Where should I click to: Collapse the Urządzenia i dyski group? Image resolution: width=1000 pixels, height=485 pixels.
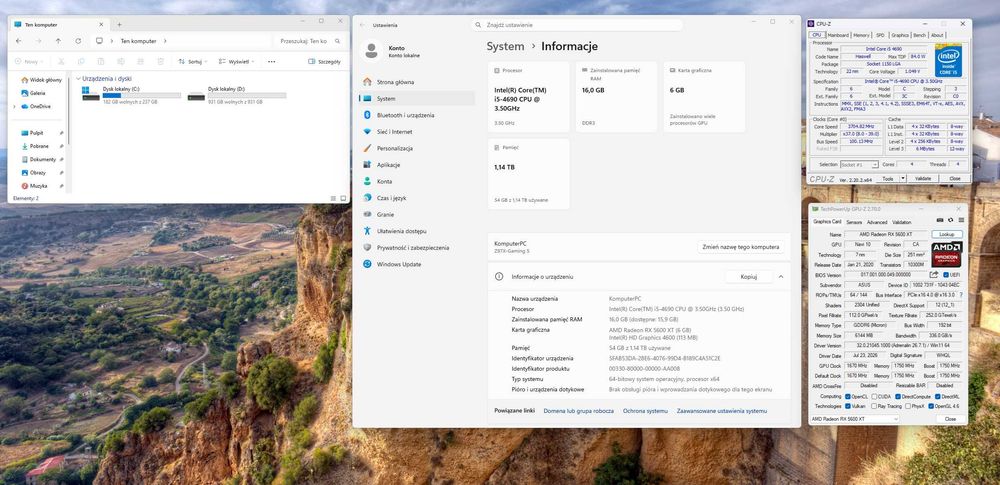point(78,78)
